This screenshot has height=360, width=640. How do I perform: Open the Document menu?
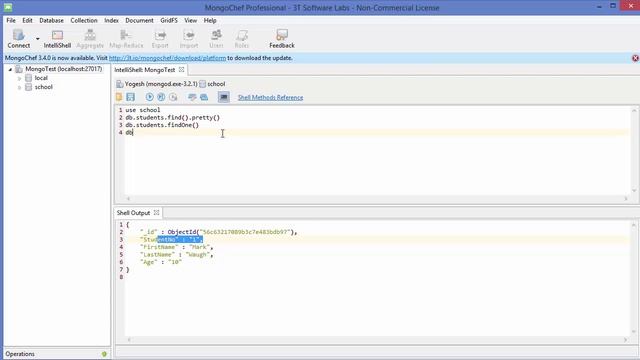click(x=139, y=20)
